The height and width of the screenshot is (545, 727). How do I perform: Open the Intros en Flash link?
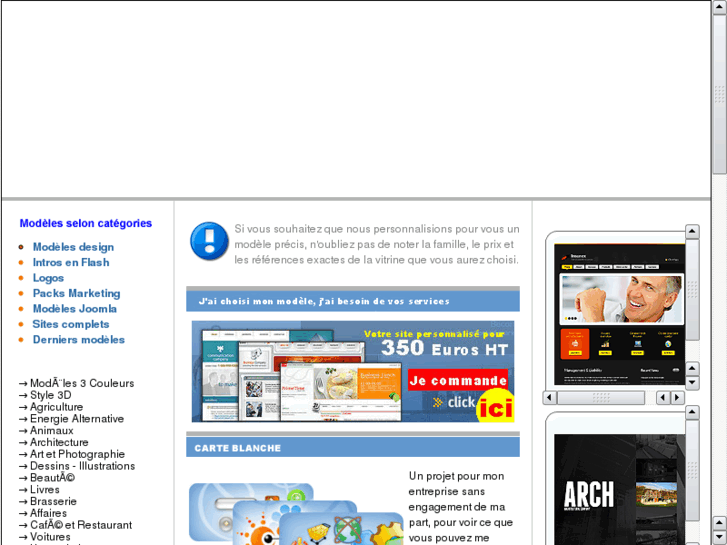click(x=71, y=263)
